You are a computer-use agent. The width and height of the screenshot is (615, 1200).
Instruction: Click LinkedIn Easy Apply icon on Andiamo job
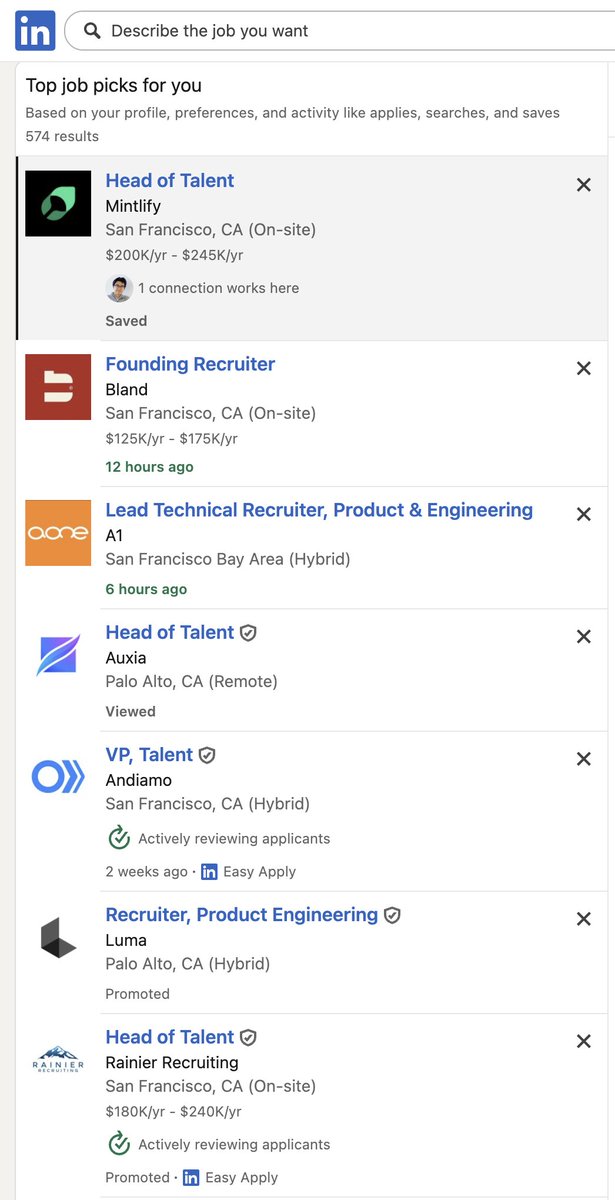pyautogui.click(x=209, y=872)
